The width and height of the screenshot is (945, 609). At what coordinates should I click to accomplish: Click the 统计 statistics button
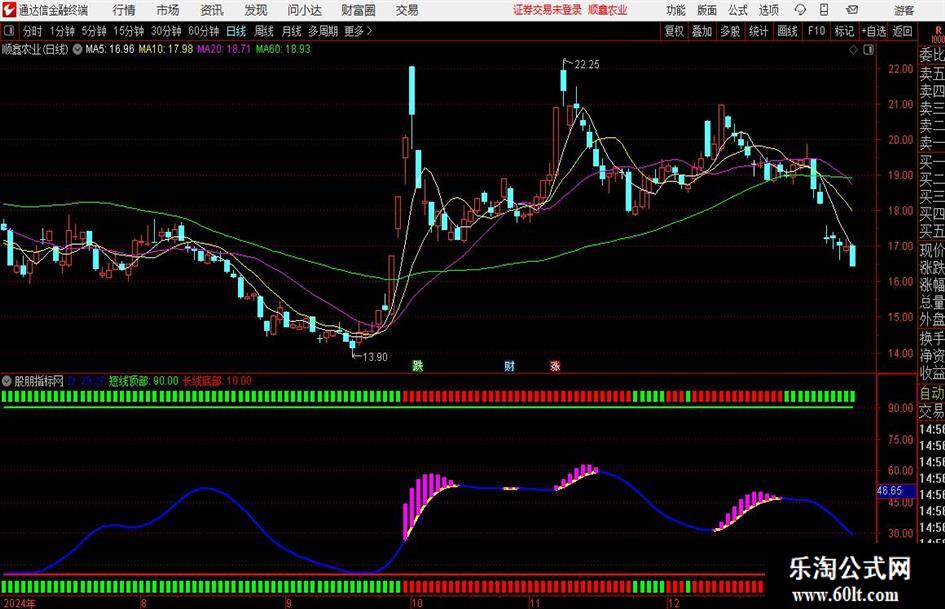point(759,31)
